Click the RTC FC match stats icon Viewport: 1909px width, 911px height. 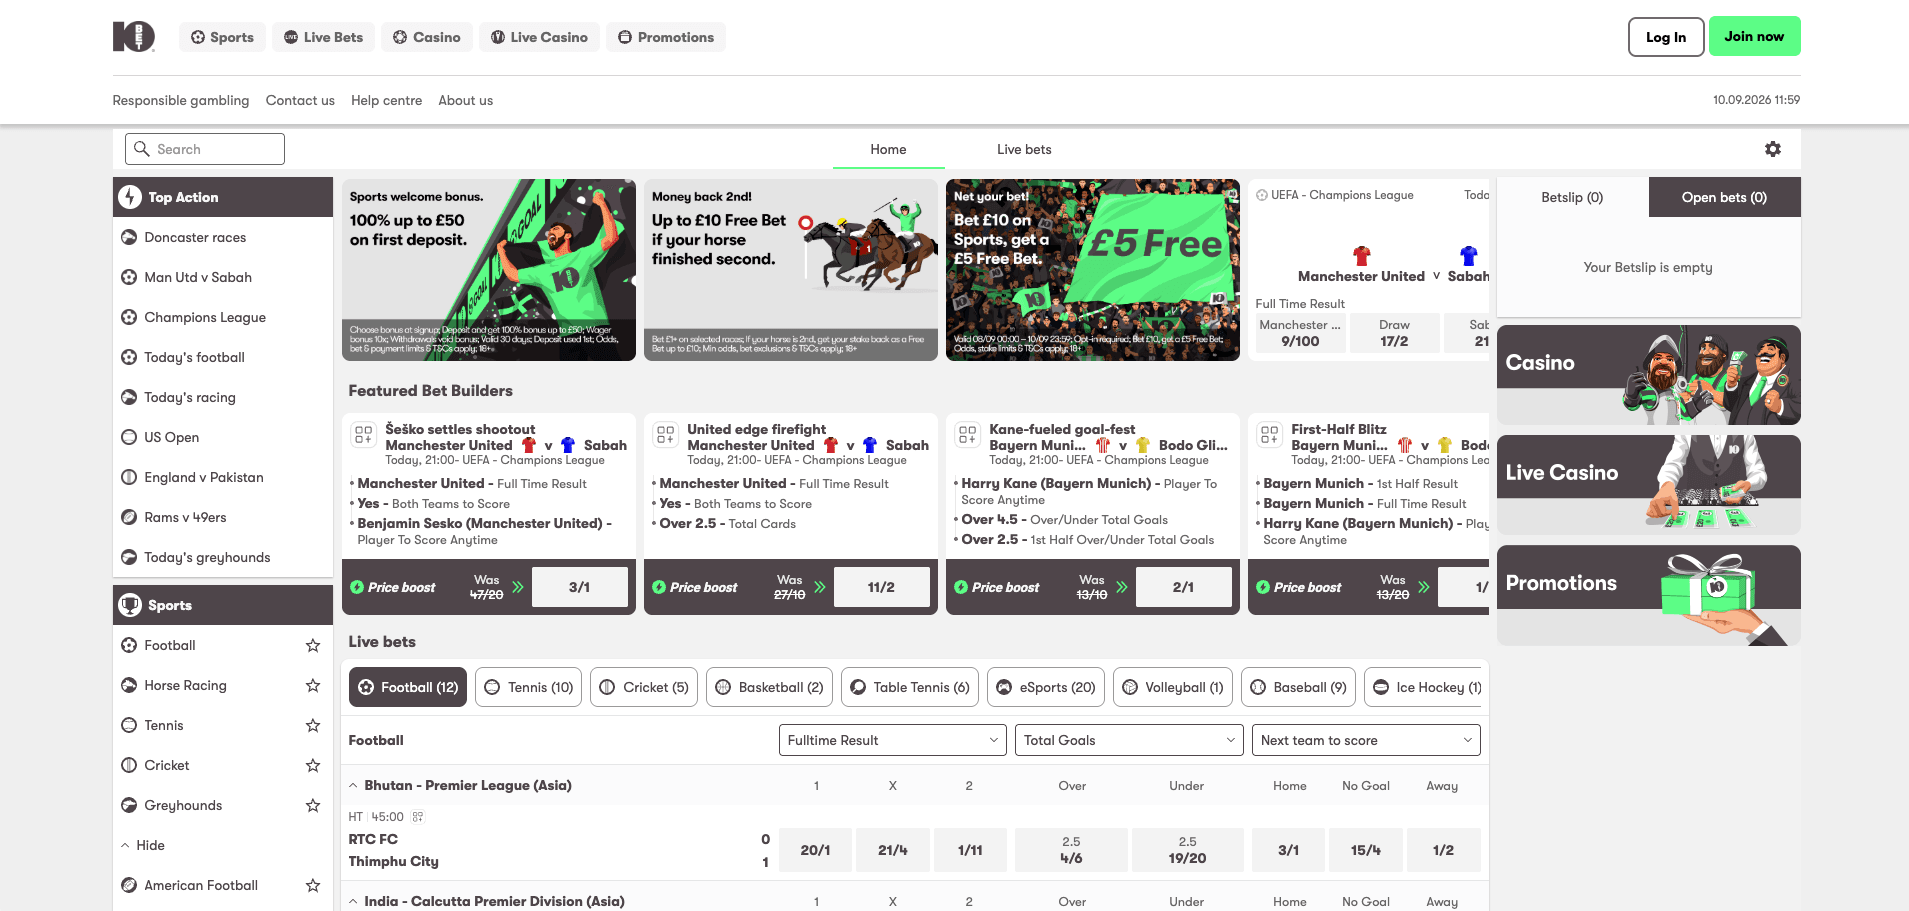pyautogui.click(x=418, y=817)
